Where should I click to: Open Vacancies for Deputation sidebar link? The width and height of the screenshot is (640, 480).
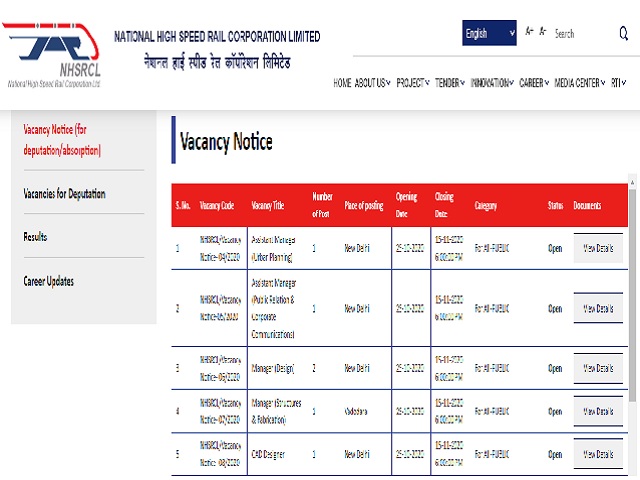click(x=64, y=193)
